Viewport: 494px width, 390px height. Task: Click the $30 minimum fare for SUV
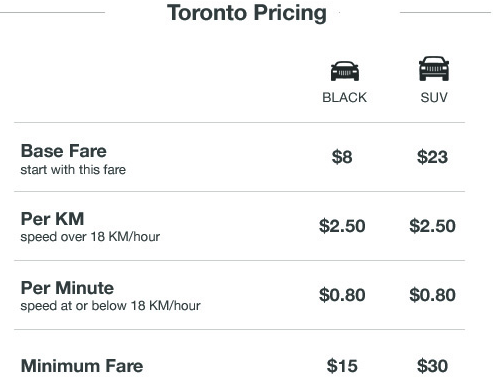point(432,366)
